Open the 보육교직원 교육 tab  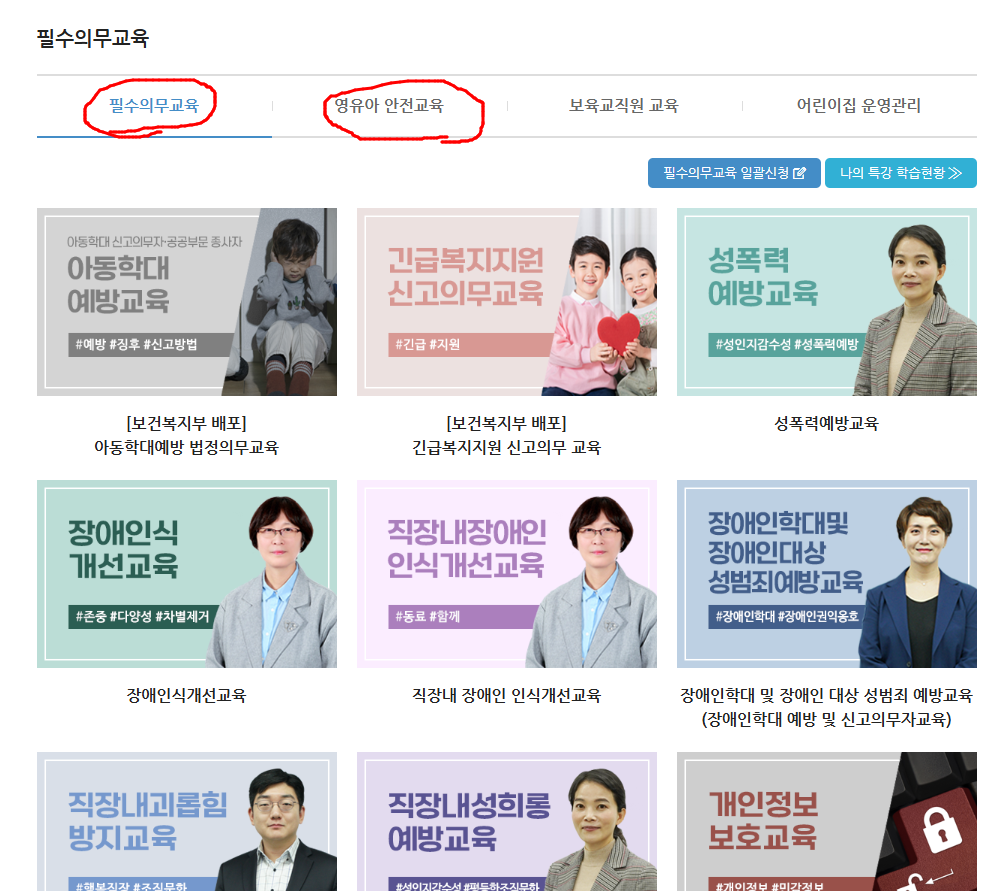coord(624,105)
